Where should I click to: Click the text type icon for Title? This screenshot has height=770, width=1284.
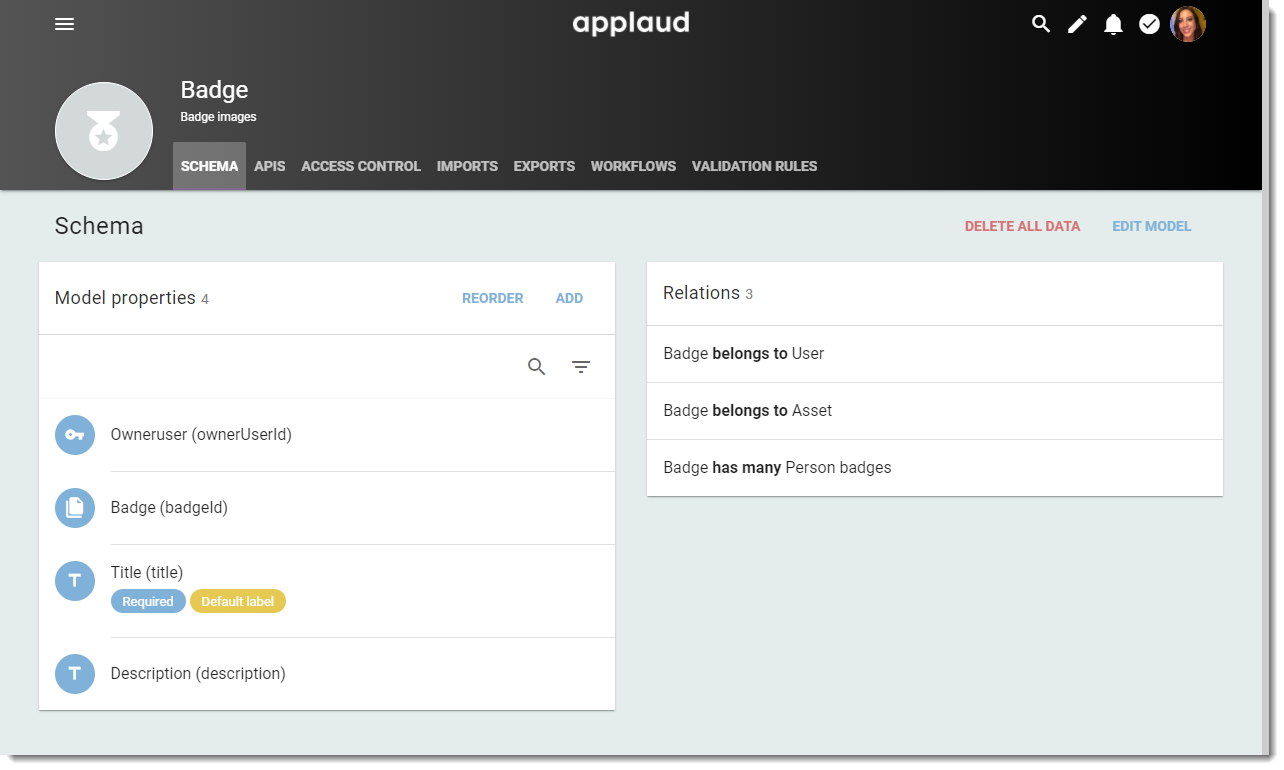(x=75, y=581)
